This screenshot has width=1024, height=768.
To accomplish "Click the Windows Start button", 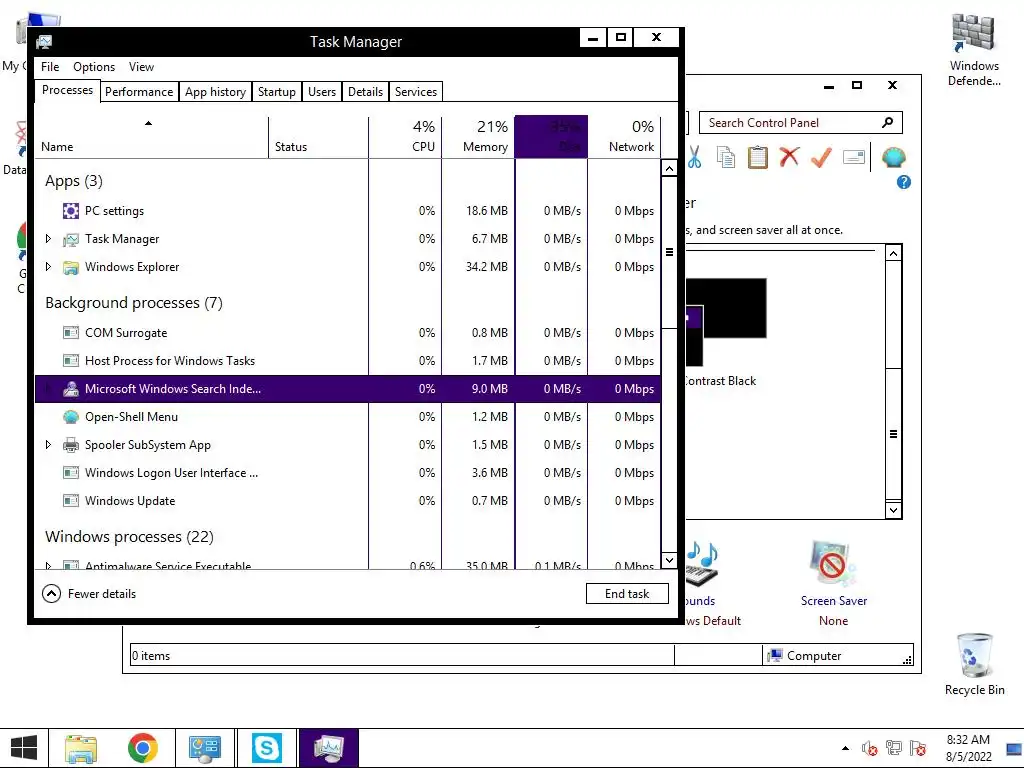I will click(x=24, y=748).
